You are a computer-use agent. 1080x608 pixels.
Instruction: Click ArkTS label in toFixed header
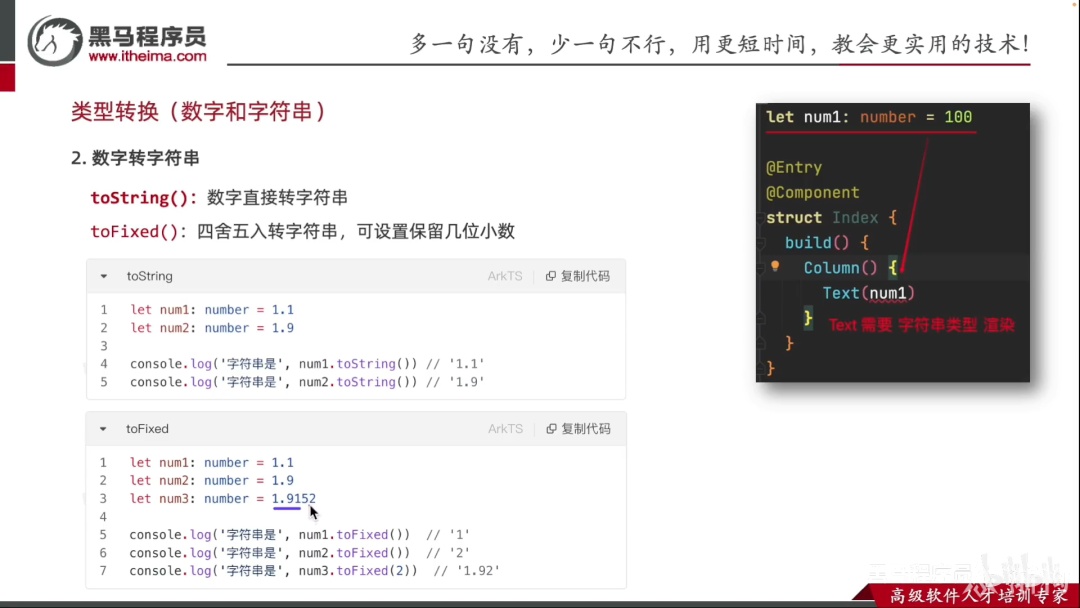[x=506, y=429]
